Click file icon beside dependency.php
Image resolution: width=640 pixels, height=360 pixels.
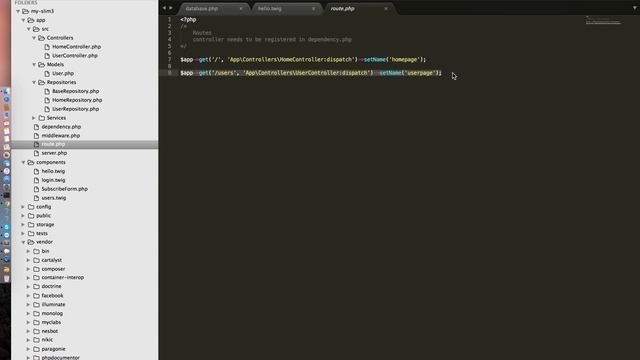[36, 127]
